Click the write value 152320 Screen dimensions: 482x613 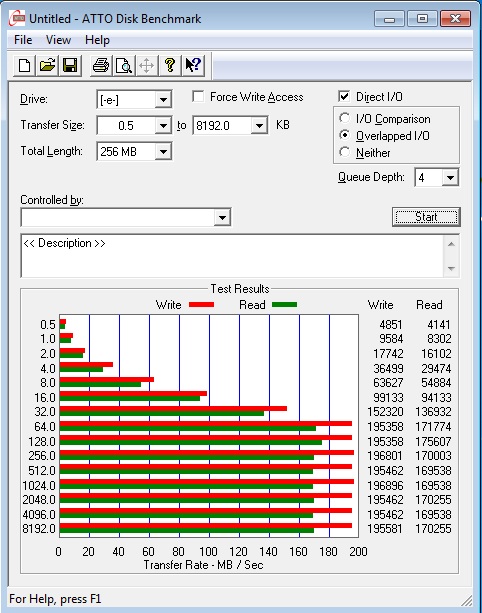(385, 412)
